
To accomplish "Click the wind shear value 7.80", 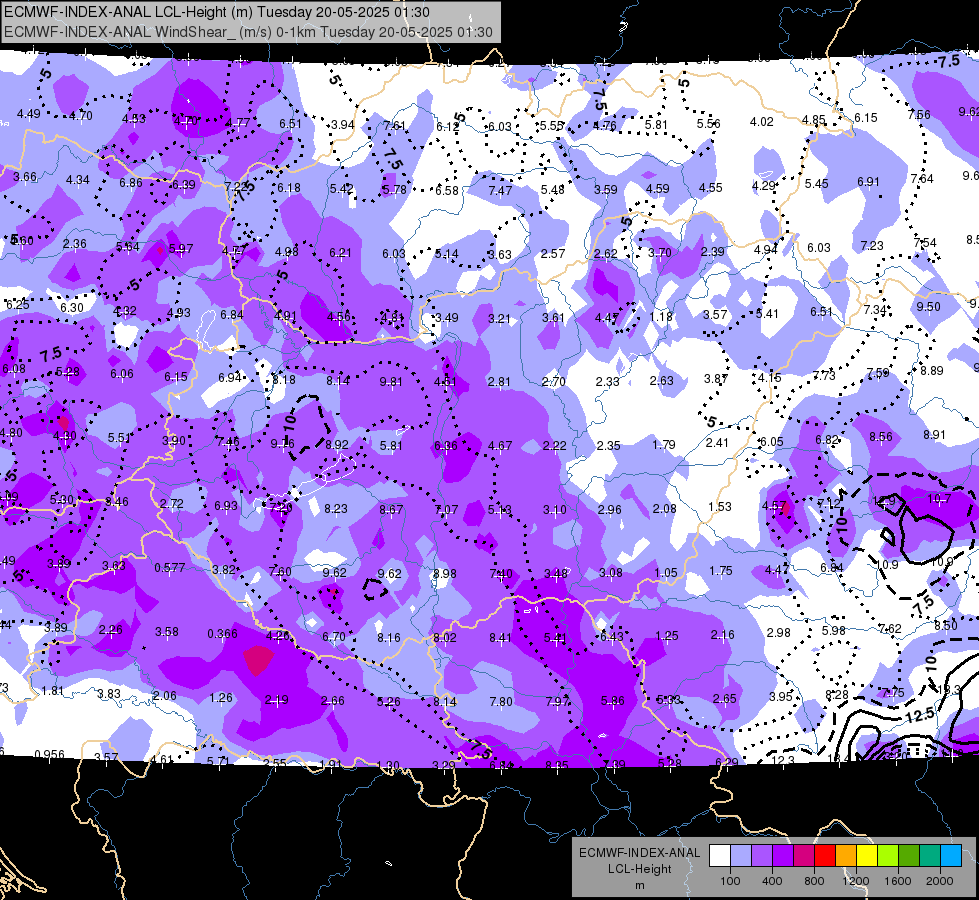I will click(x=501, y=702).
